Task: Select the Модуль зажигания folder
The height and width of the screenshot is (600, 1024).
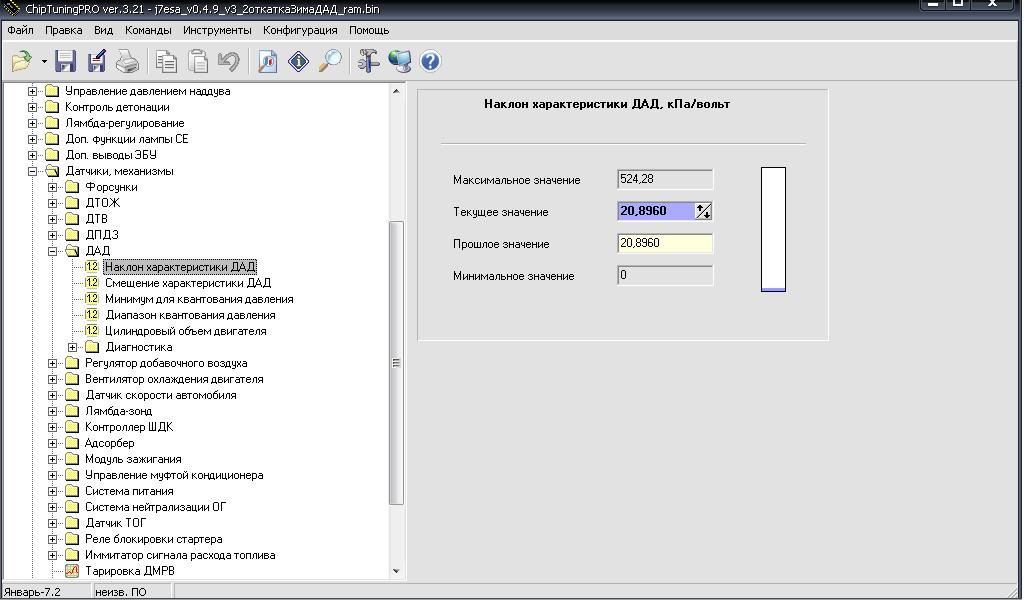Action: pos(133,459)
